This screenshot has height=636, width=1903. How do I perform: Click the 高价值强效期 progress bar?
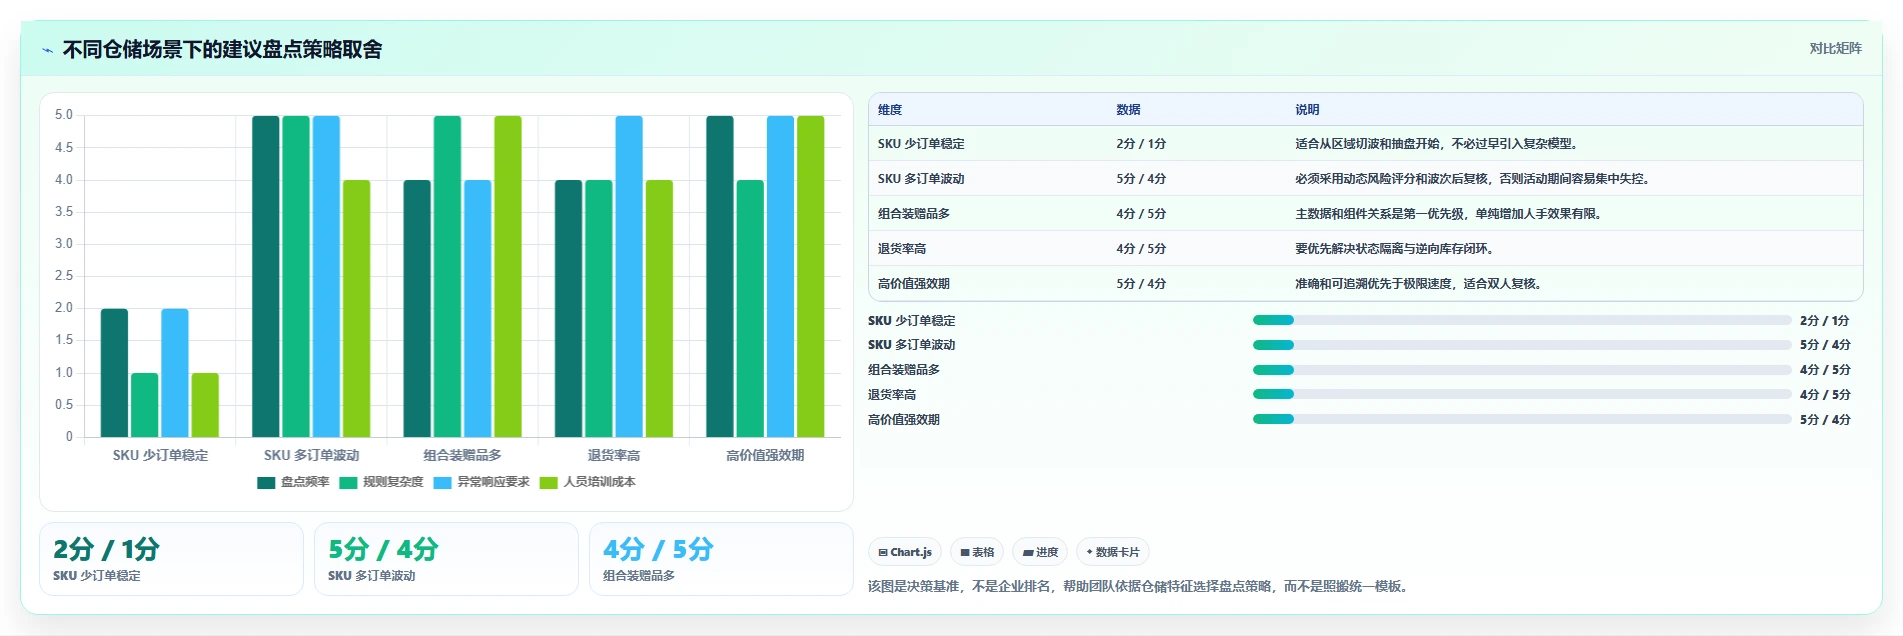coord(1522,419)
